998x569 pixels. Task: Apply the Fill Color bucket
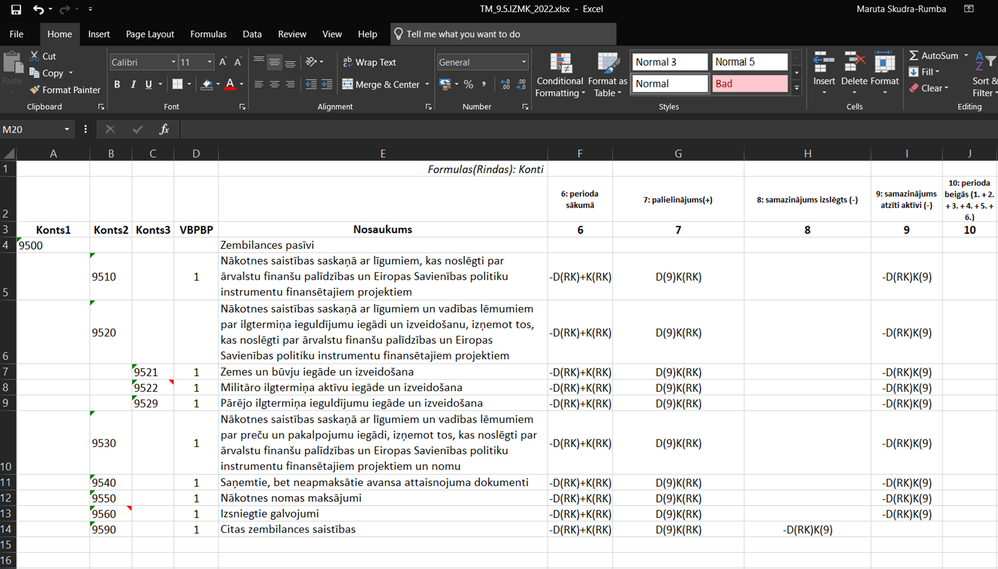tap(206, 84)
